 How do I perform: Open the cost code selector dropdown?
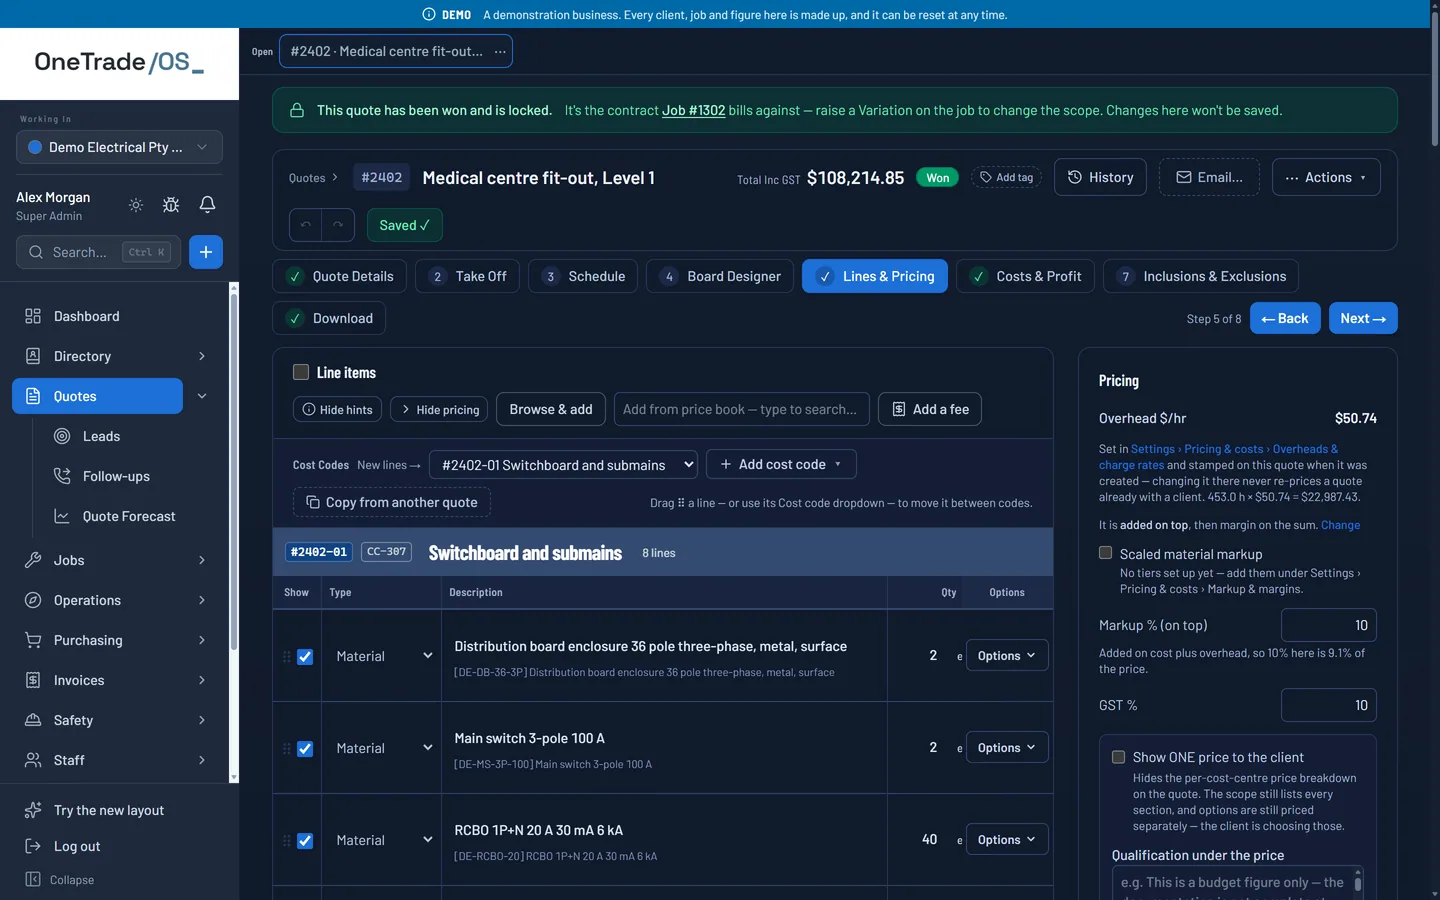[x=563, y=465]
